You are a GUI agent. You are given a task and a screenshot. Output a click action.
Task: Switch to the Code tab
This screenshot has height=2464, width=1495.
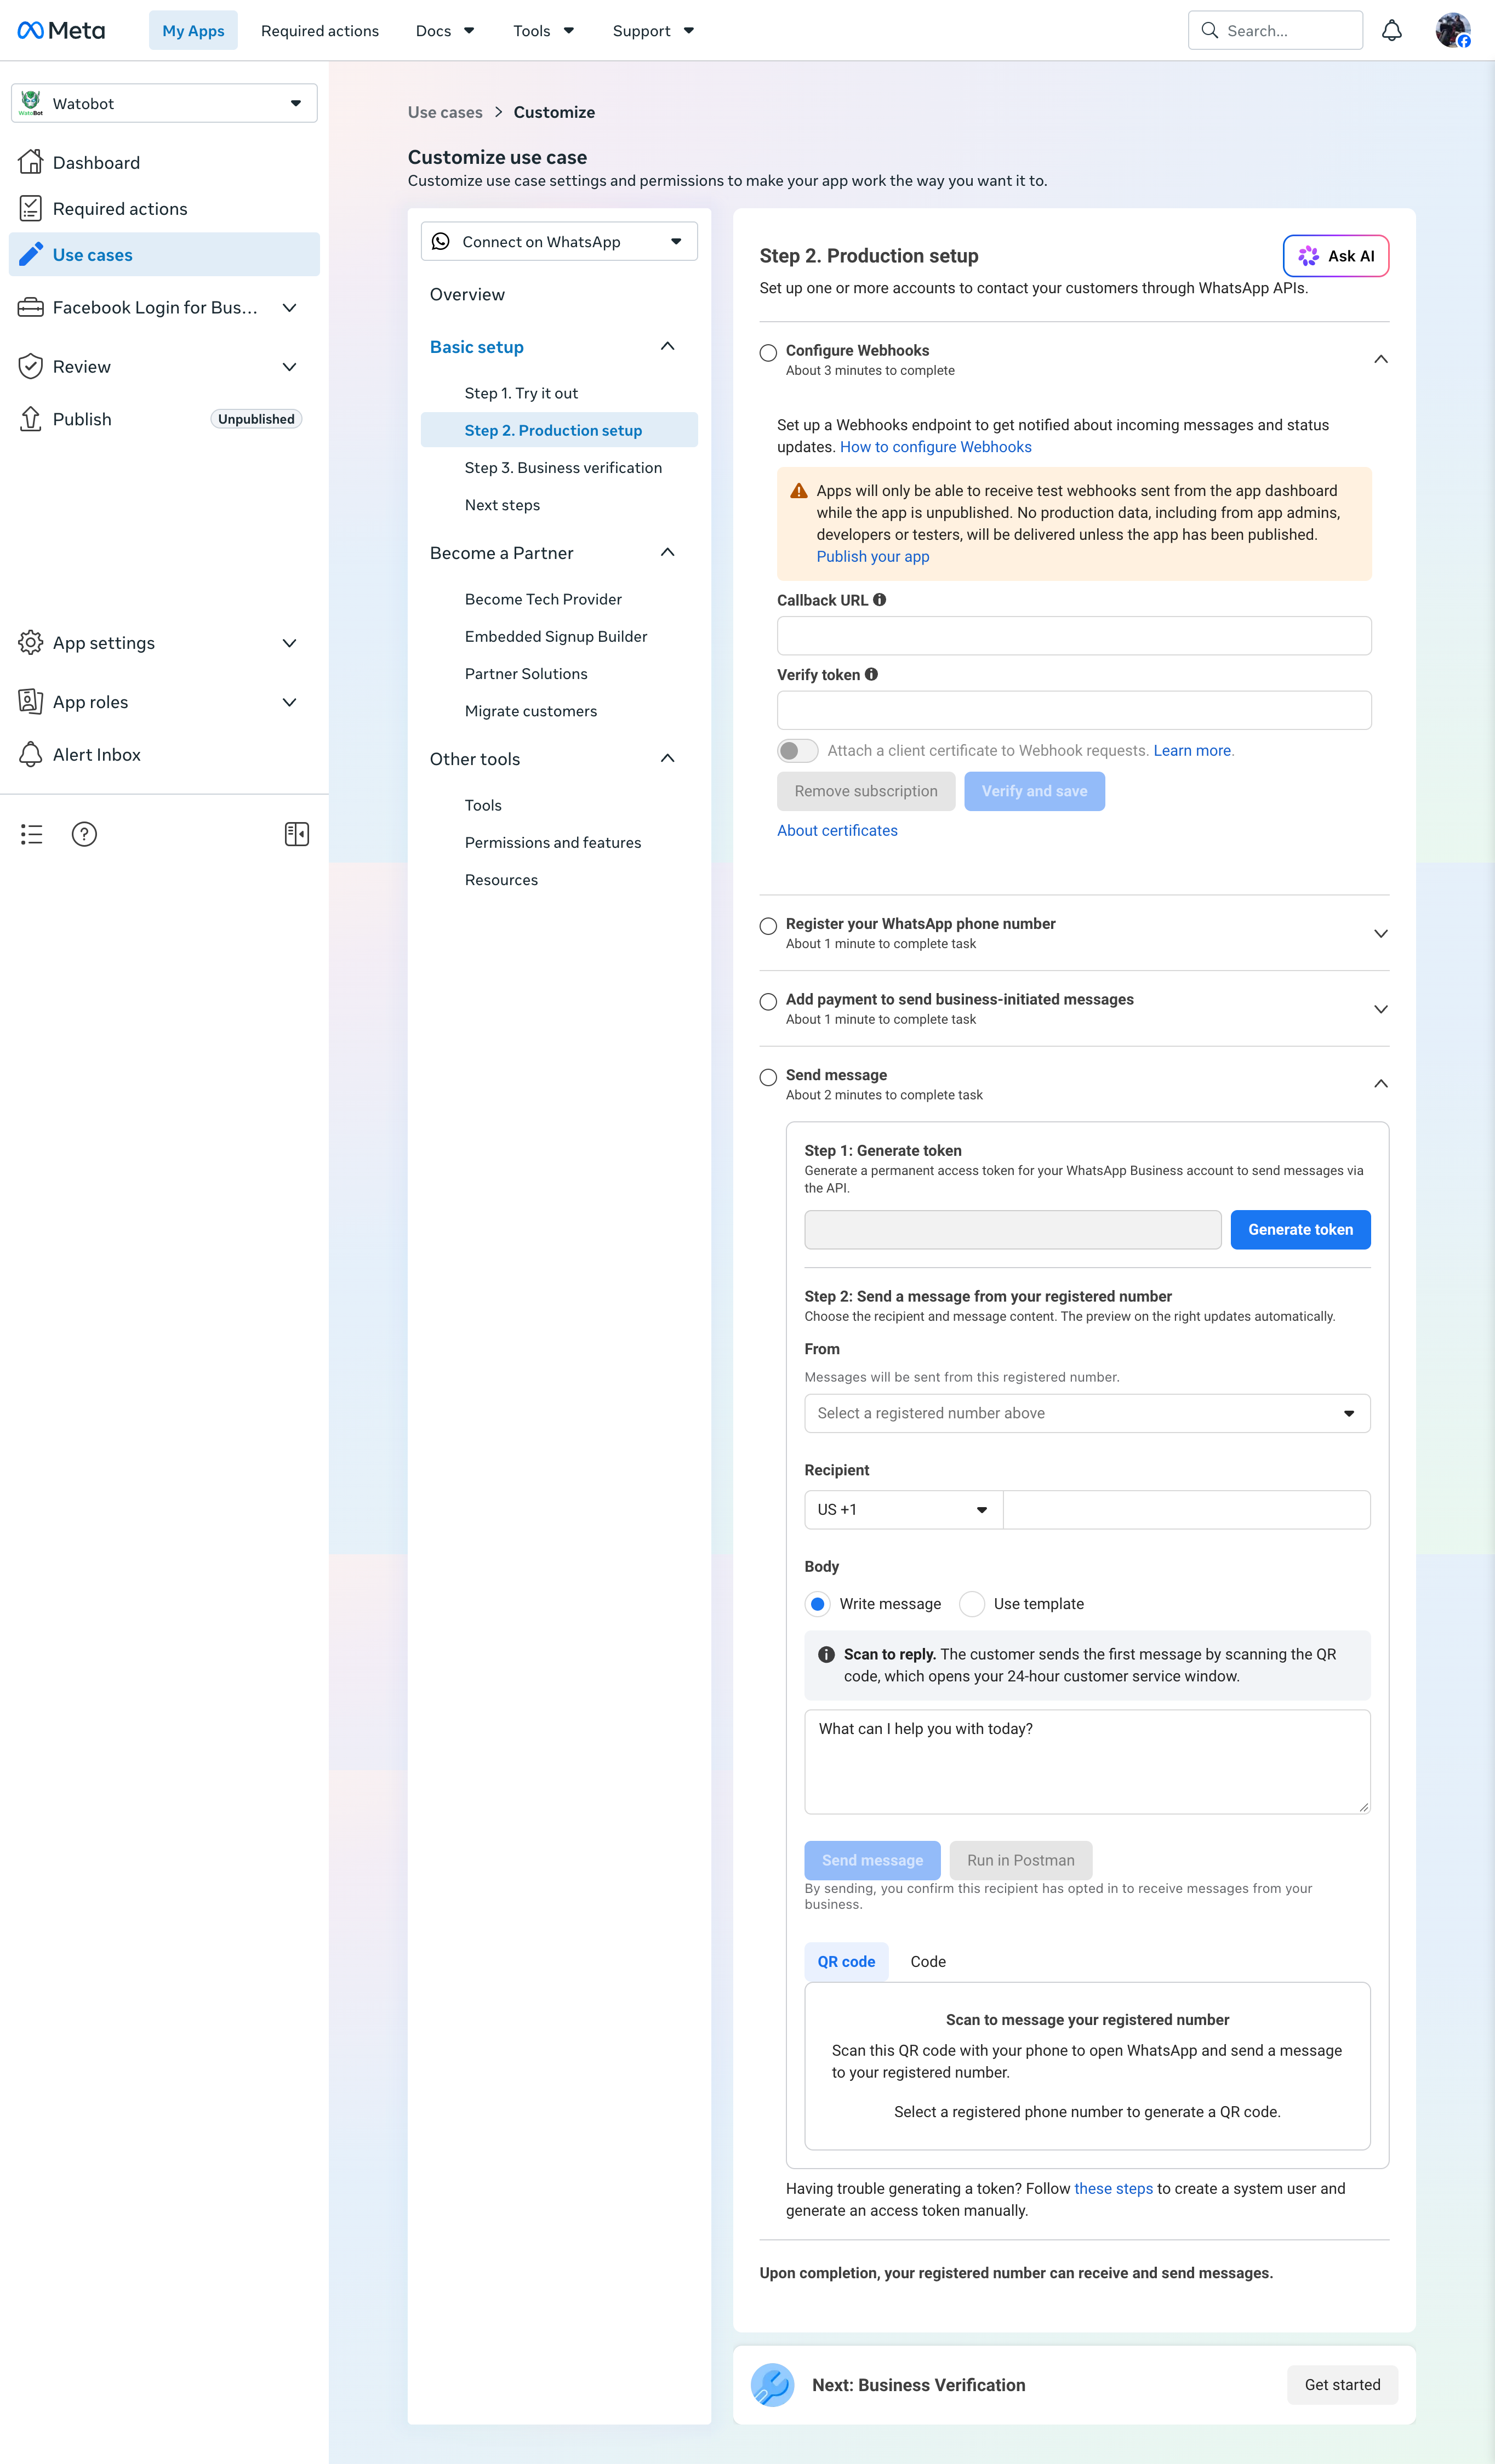point(928,1961)
